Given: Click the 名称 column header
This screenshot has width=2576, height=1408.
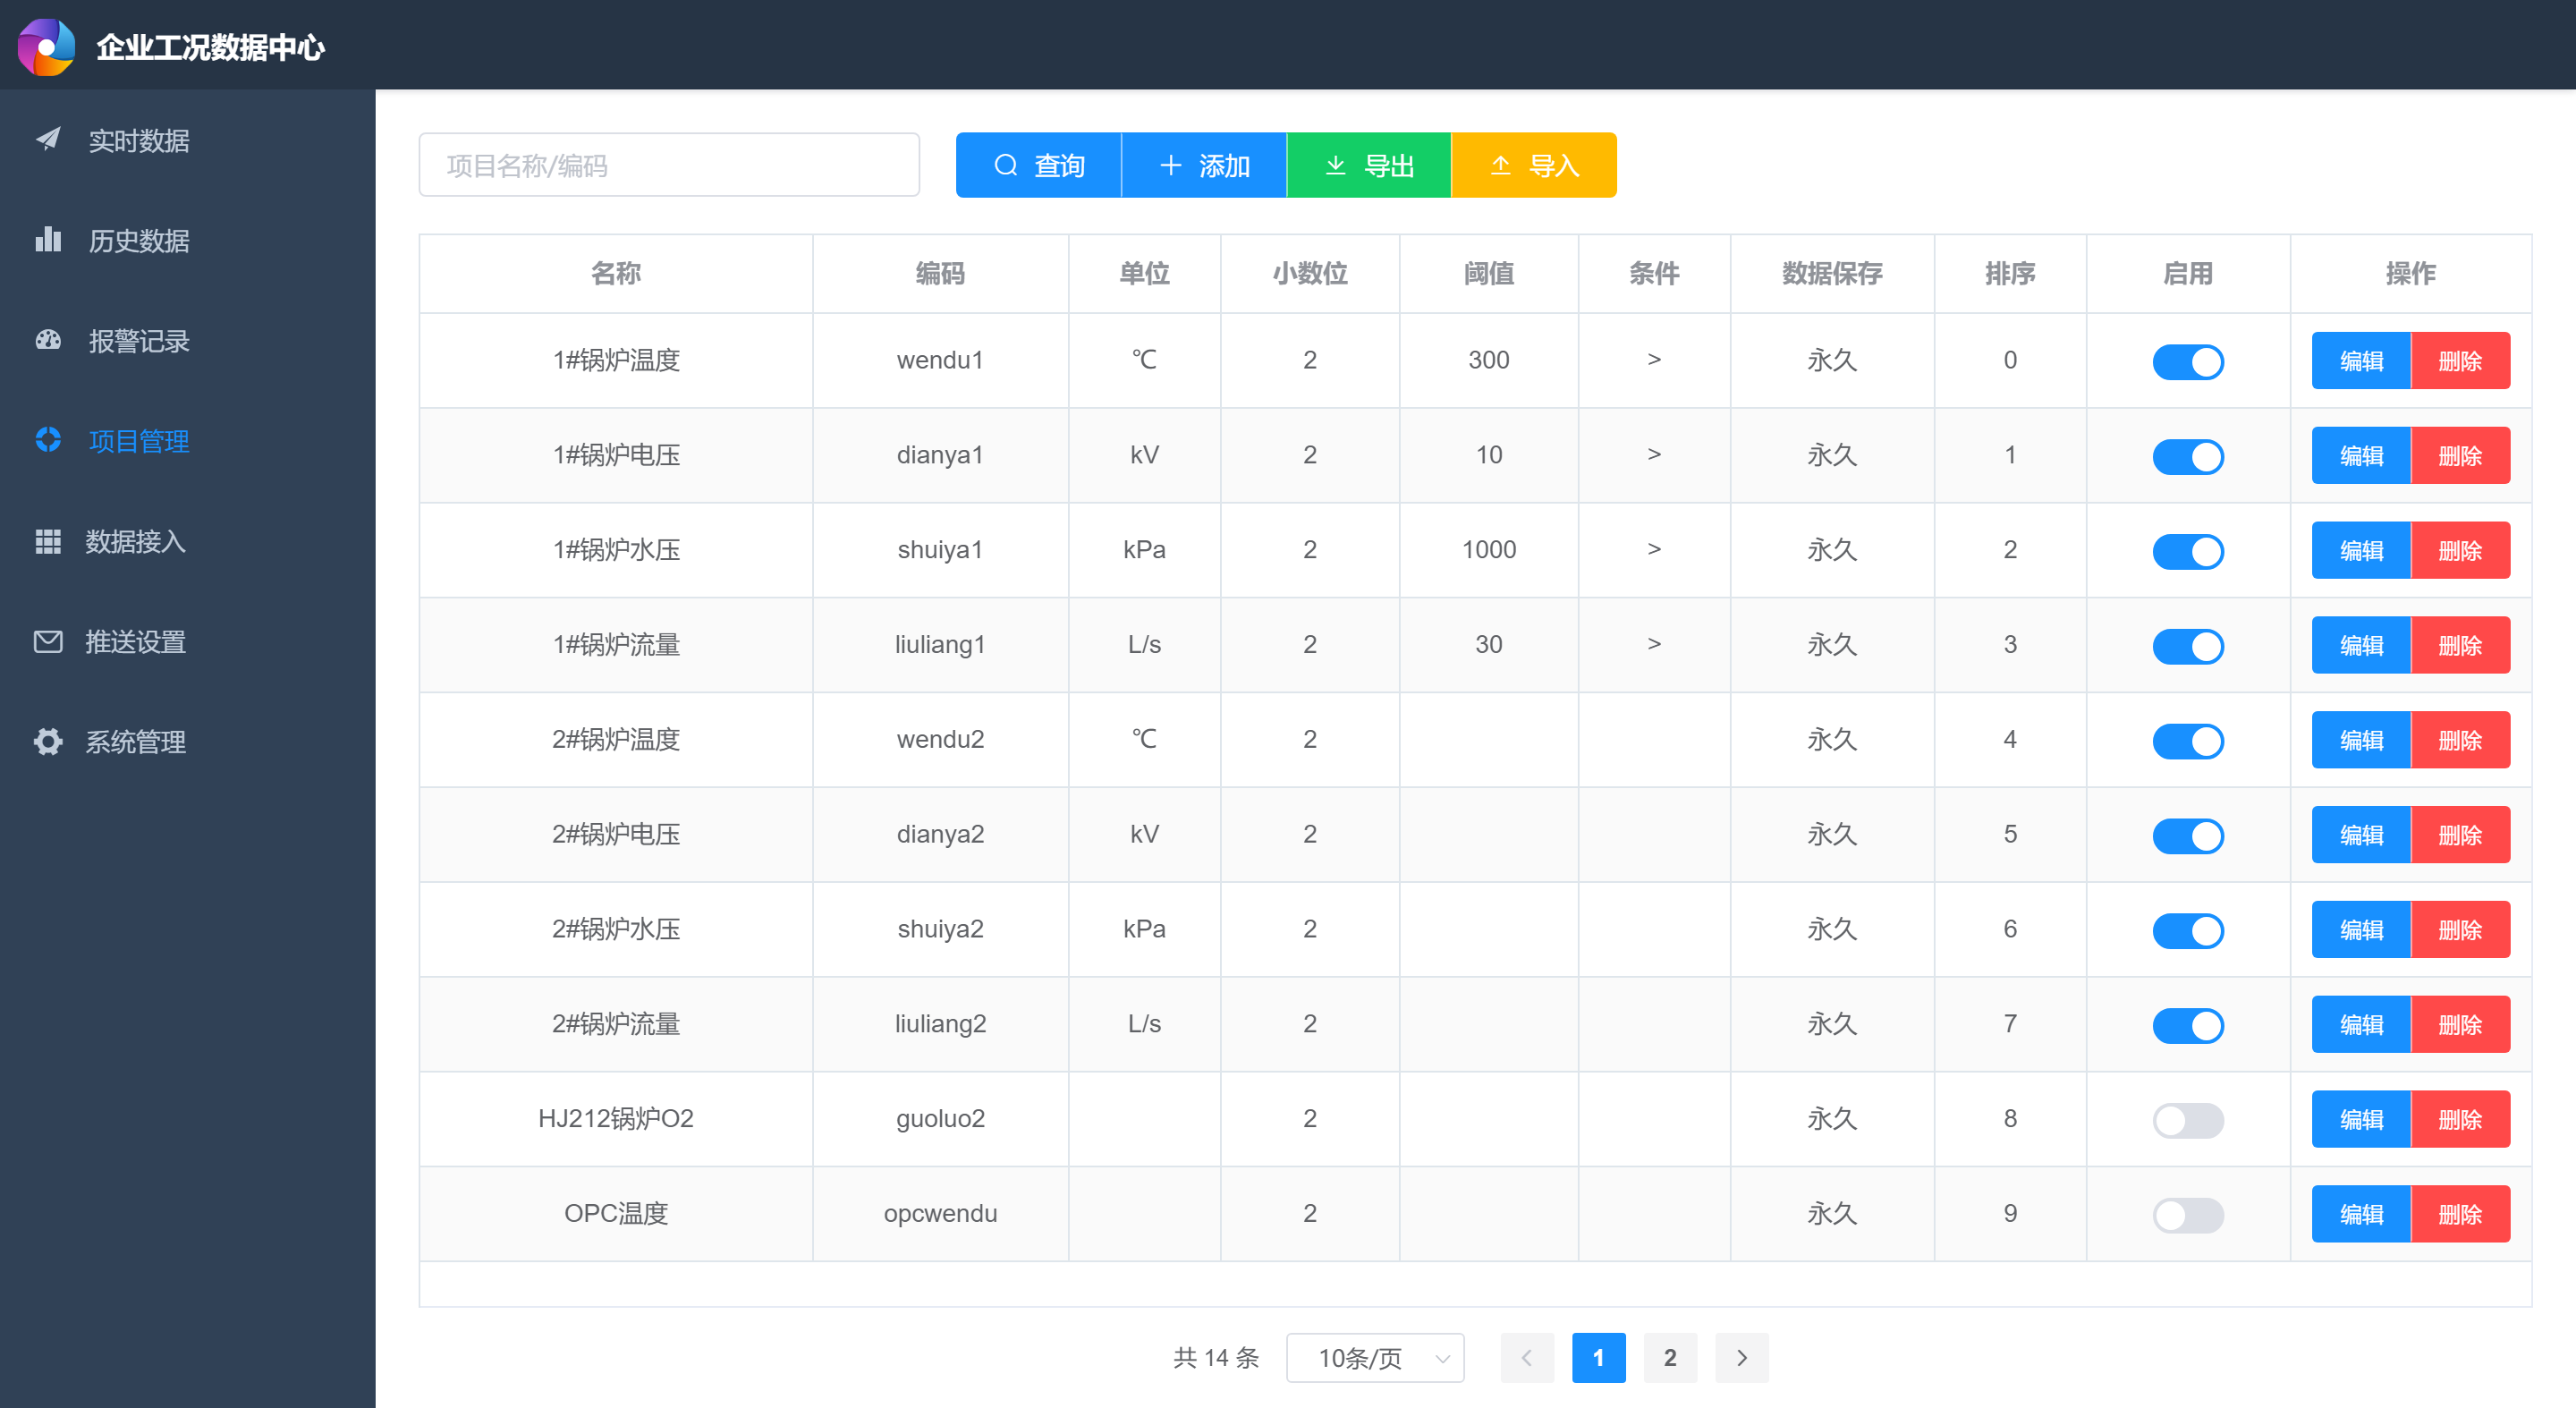Looking at the screenshot, I should click(616, 273).
